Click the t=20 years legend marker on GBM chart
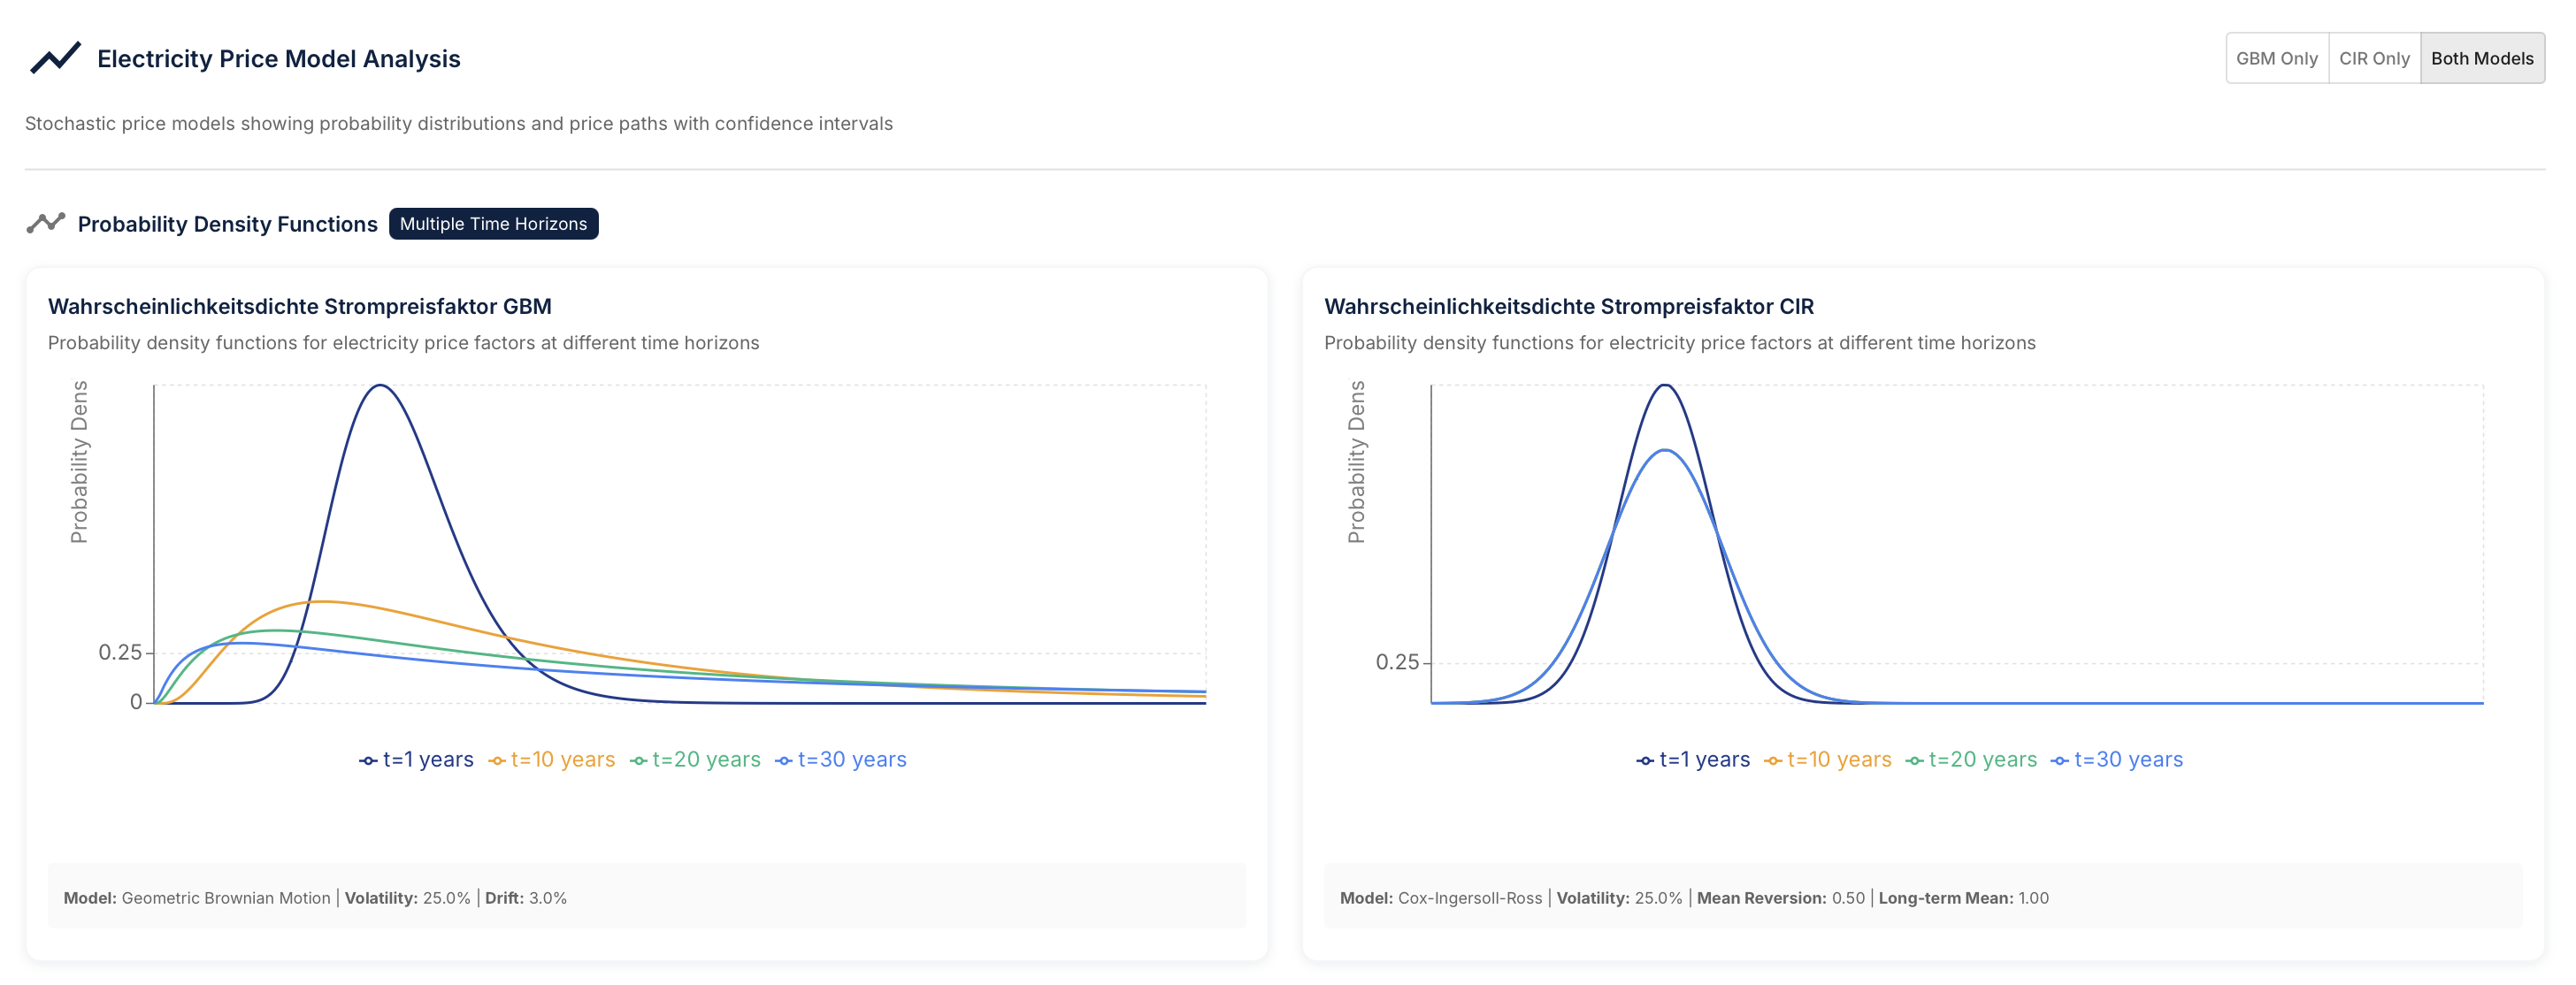This screenshot has width=2576, height=985. click(x=639, y=760)
